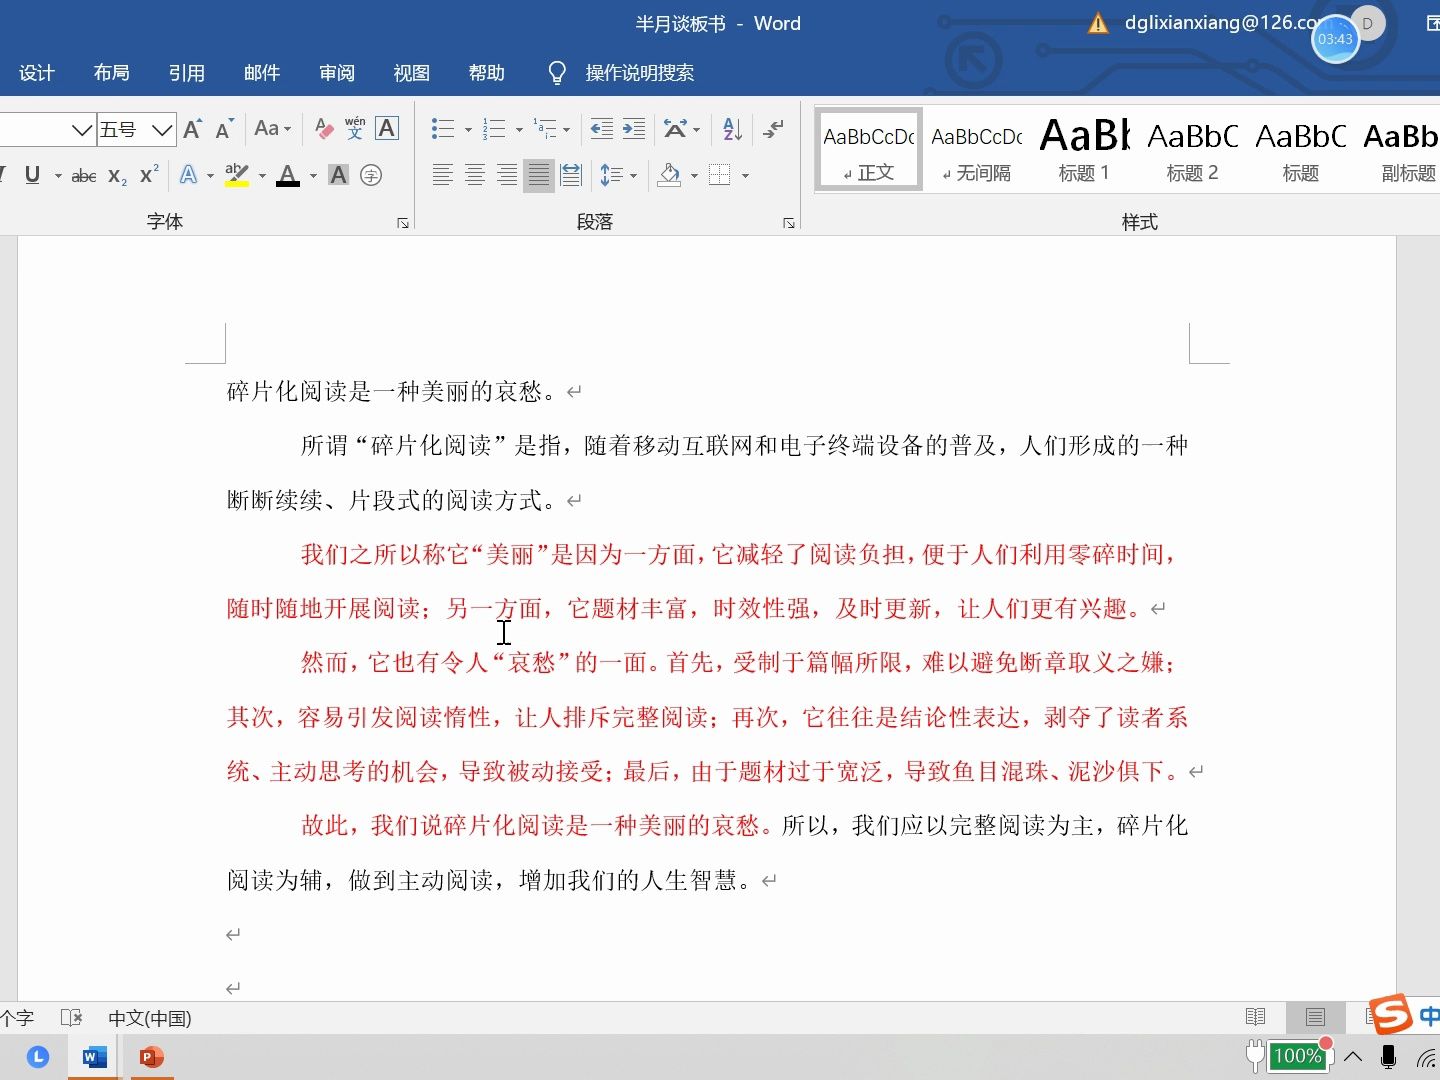This screenshot has height=1080, width=1440.
Task: Expand bullet list style dropdown arrow
Action: pyautogui.click(x=467, y=129)
